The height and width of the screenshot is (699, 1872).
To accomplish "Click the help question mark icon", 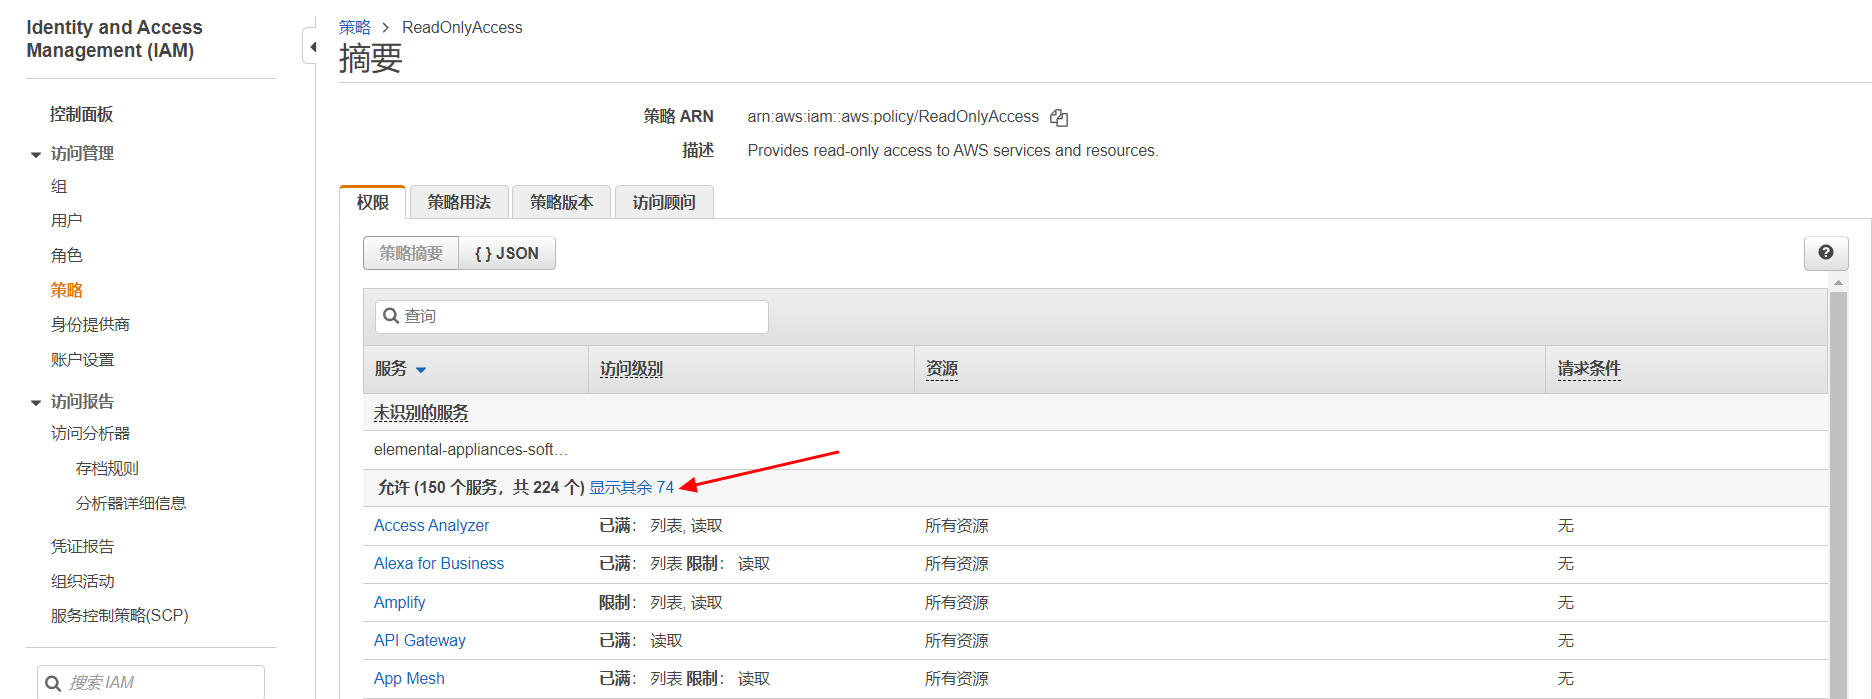I will coord(1825,253).
